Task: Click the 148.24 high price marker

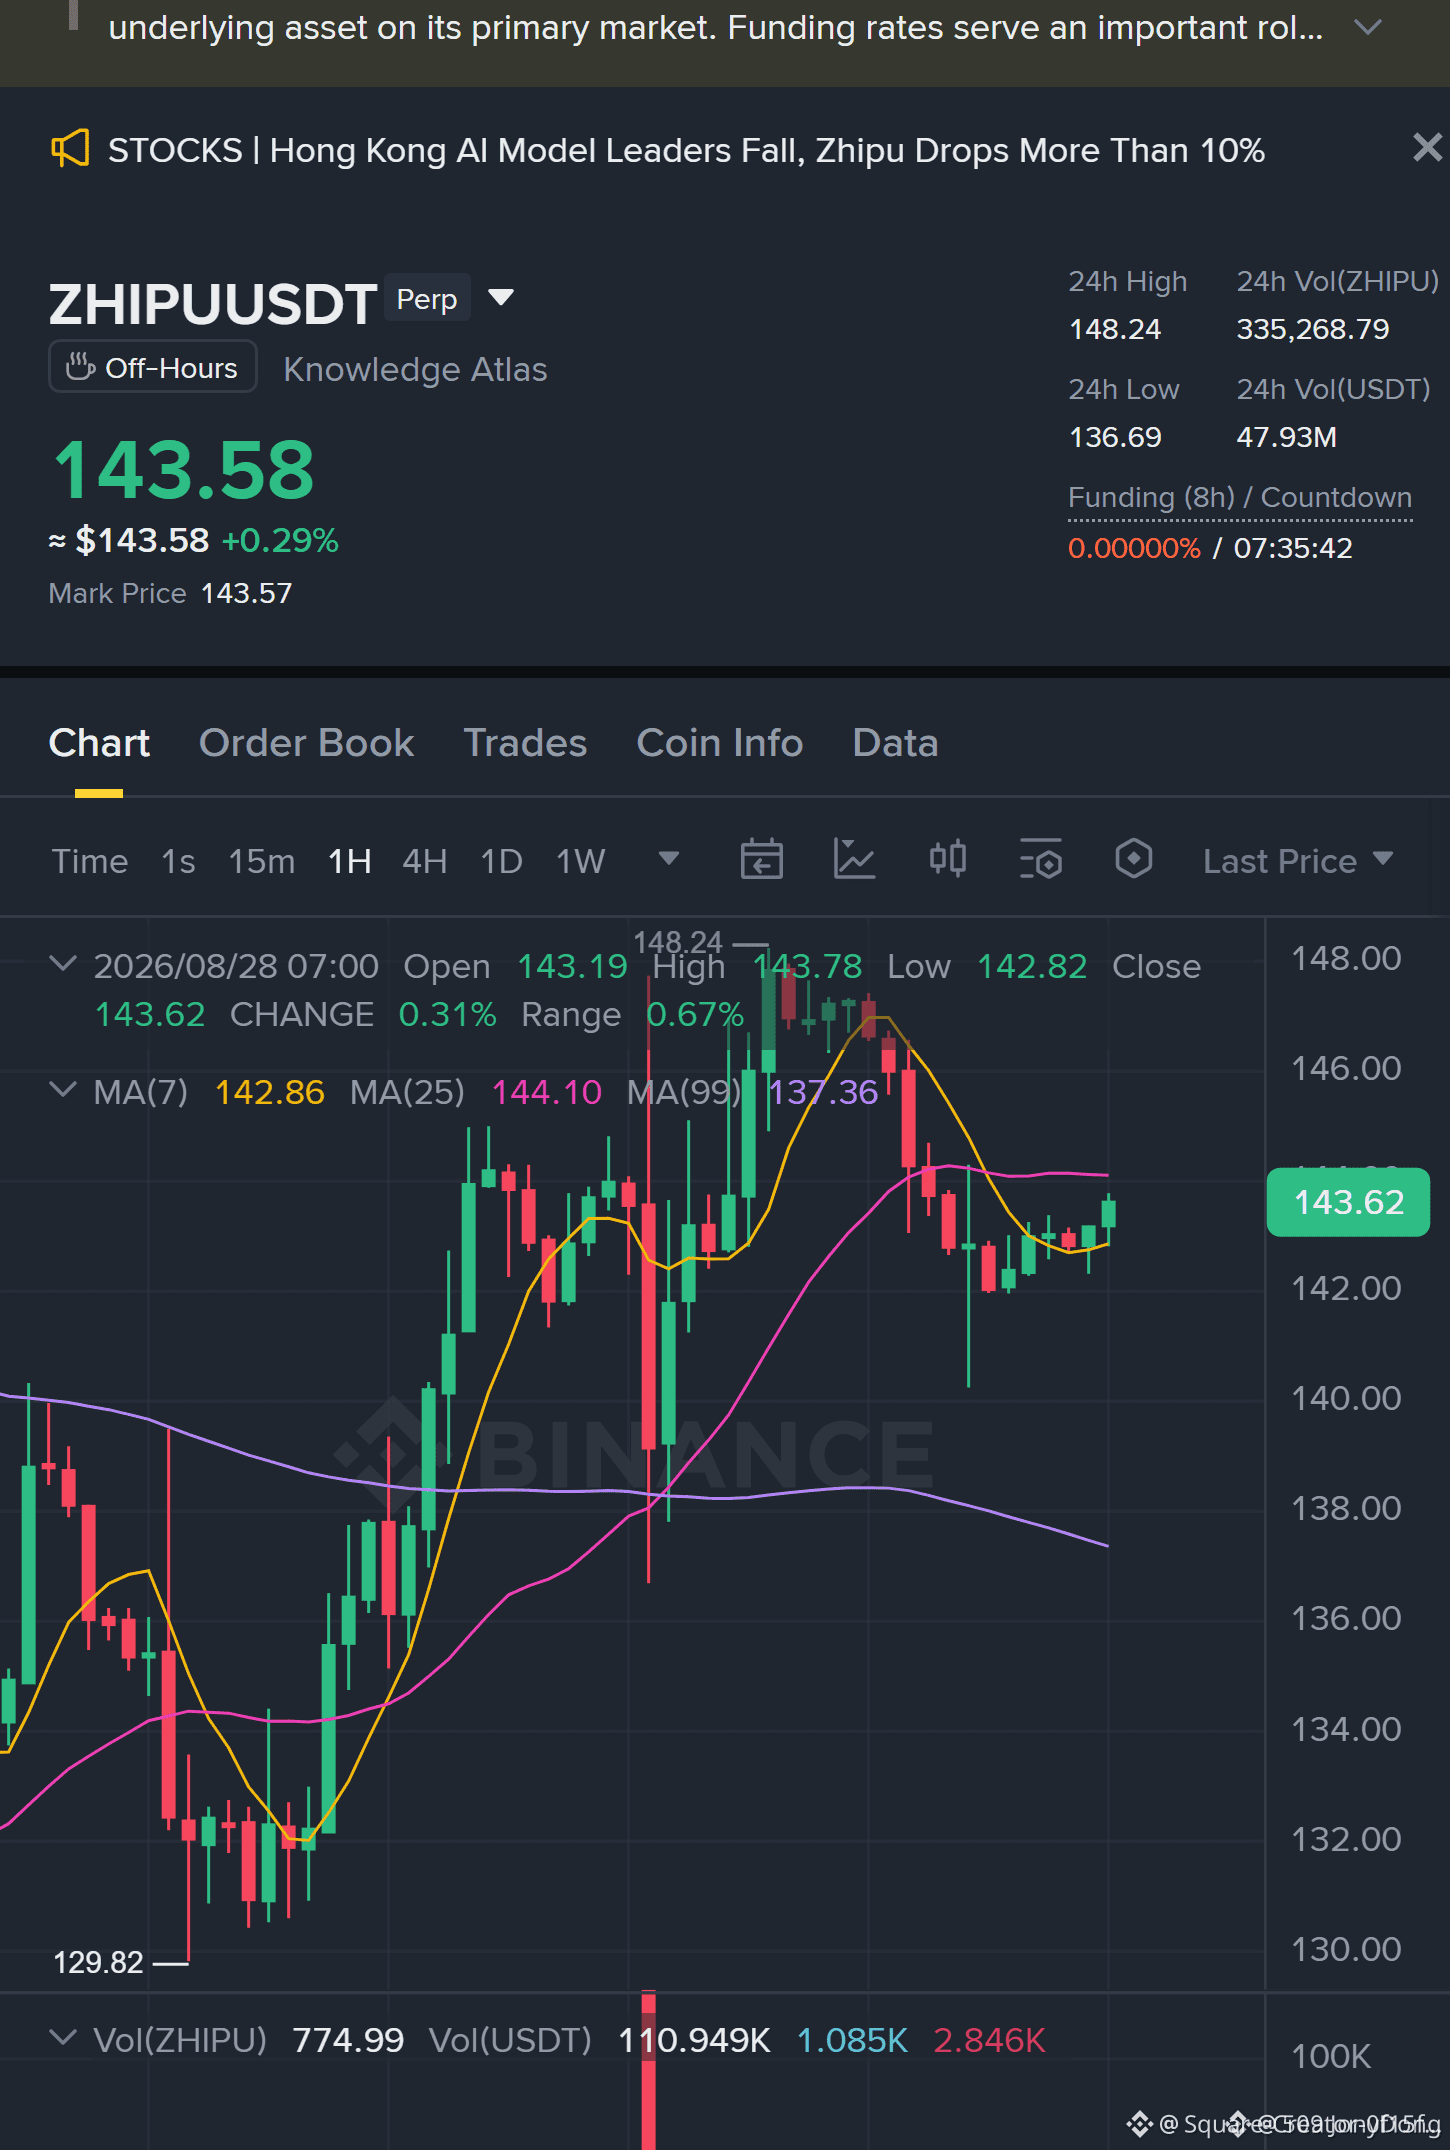Action: pyautogui.click(x=678, y=942)
